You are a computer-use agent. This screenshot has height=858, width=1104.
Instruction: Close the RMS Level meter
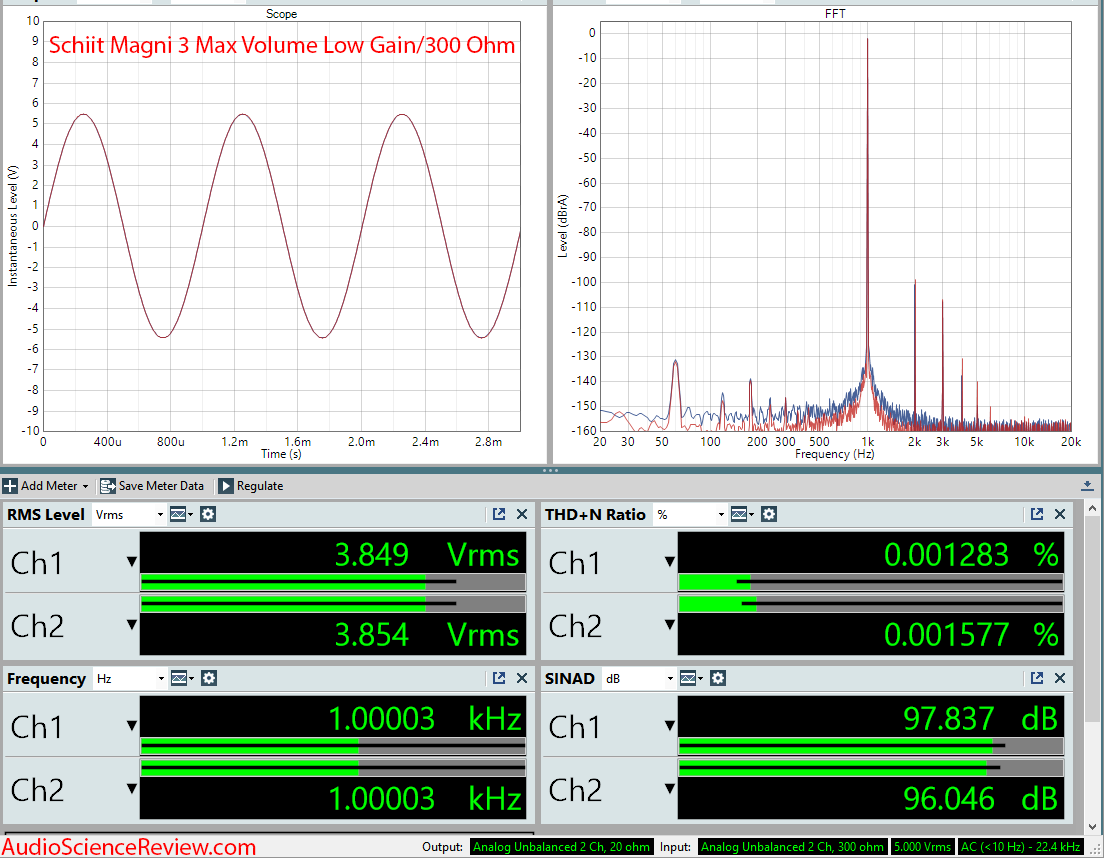[x=522, y=515]
